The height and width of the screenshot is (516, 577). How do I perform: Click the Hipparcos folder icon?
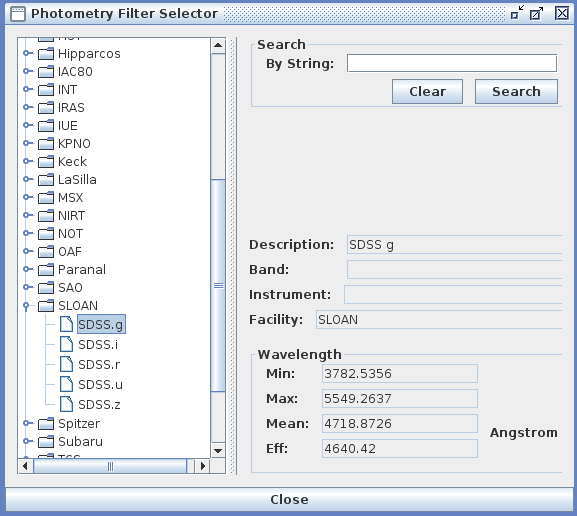click(46, 54)
